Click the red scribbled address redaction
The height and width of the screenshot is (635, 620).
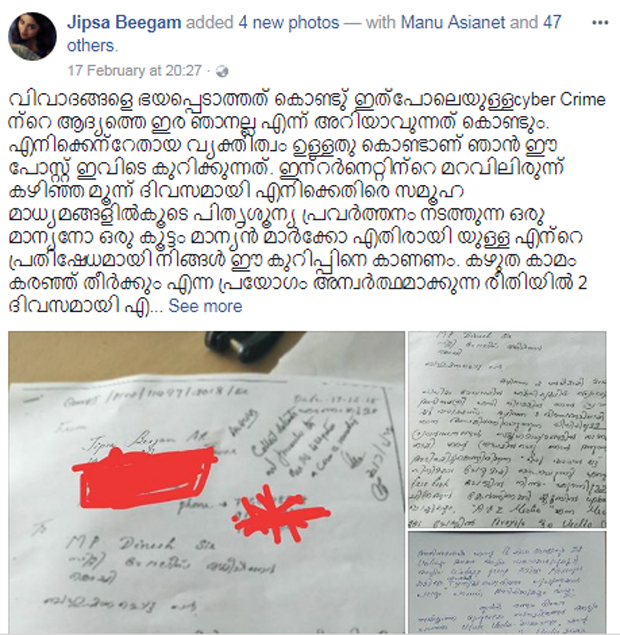pos(145,475)
